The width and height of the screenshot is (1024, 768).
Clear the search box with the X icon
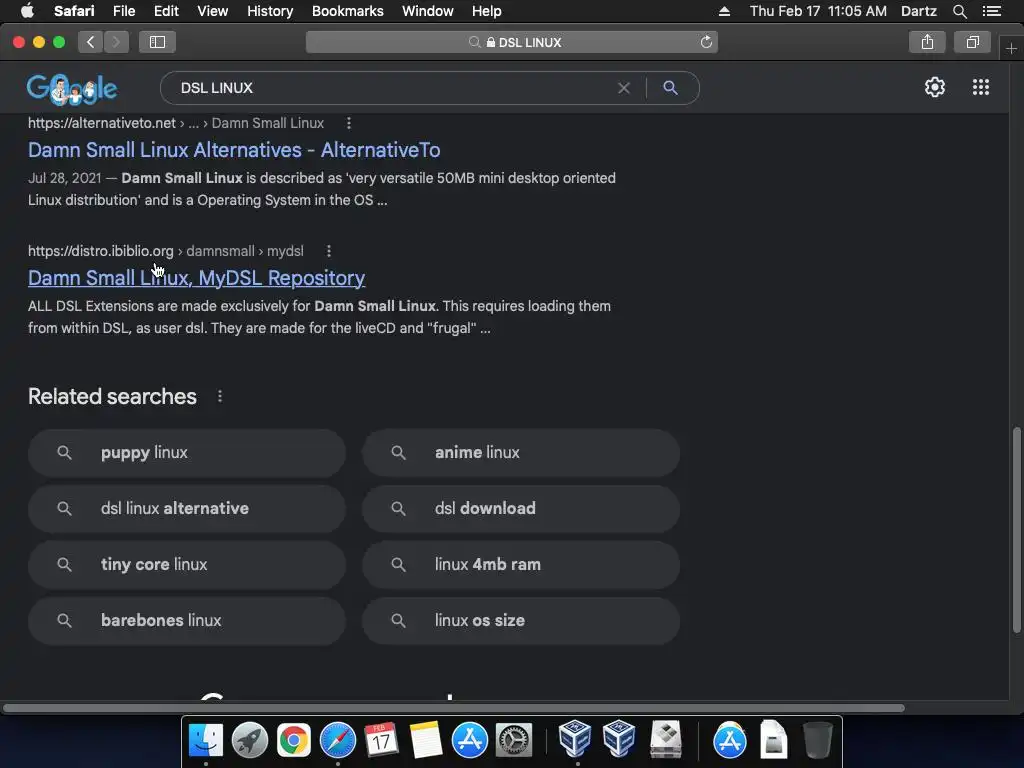tap(624, 88)
